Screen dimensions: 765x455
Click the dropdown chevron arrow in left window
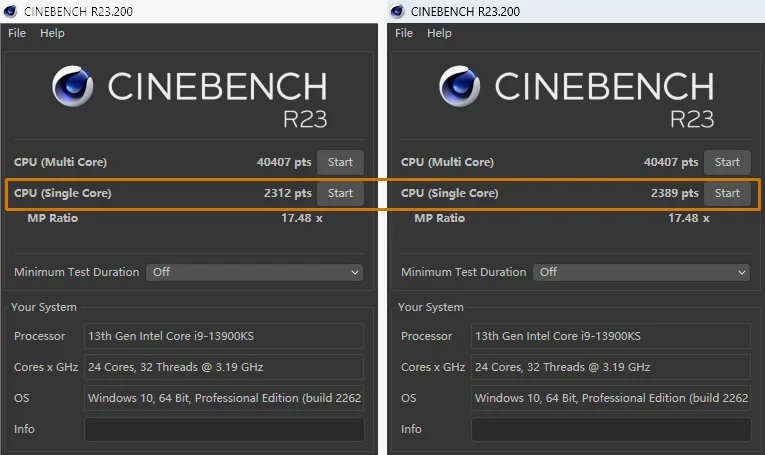point(355,272)
